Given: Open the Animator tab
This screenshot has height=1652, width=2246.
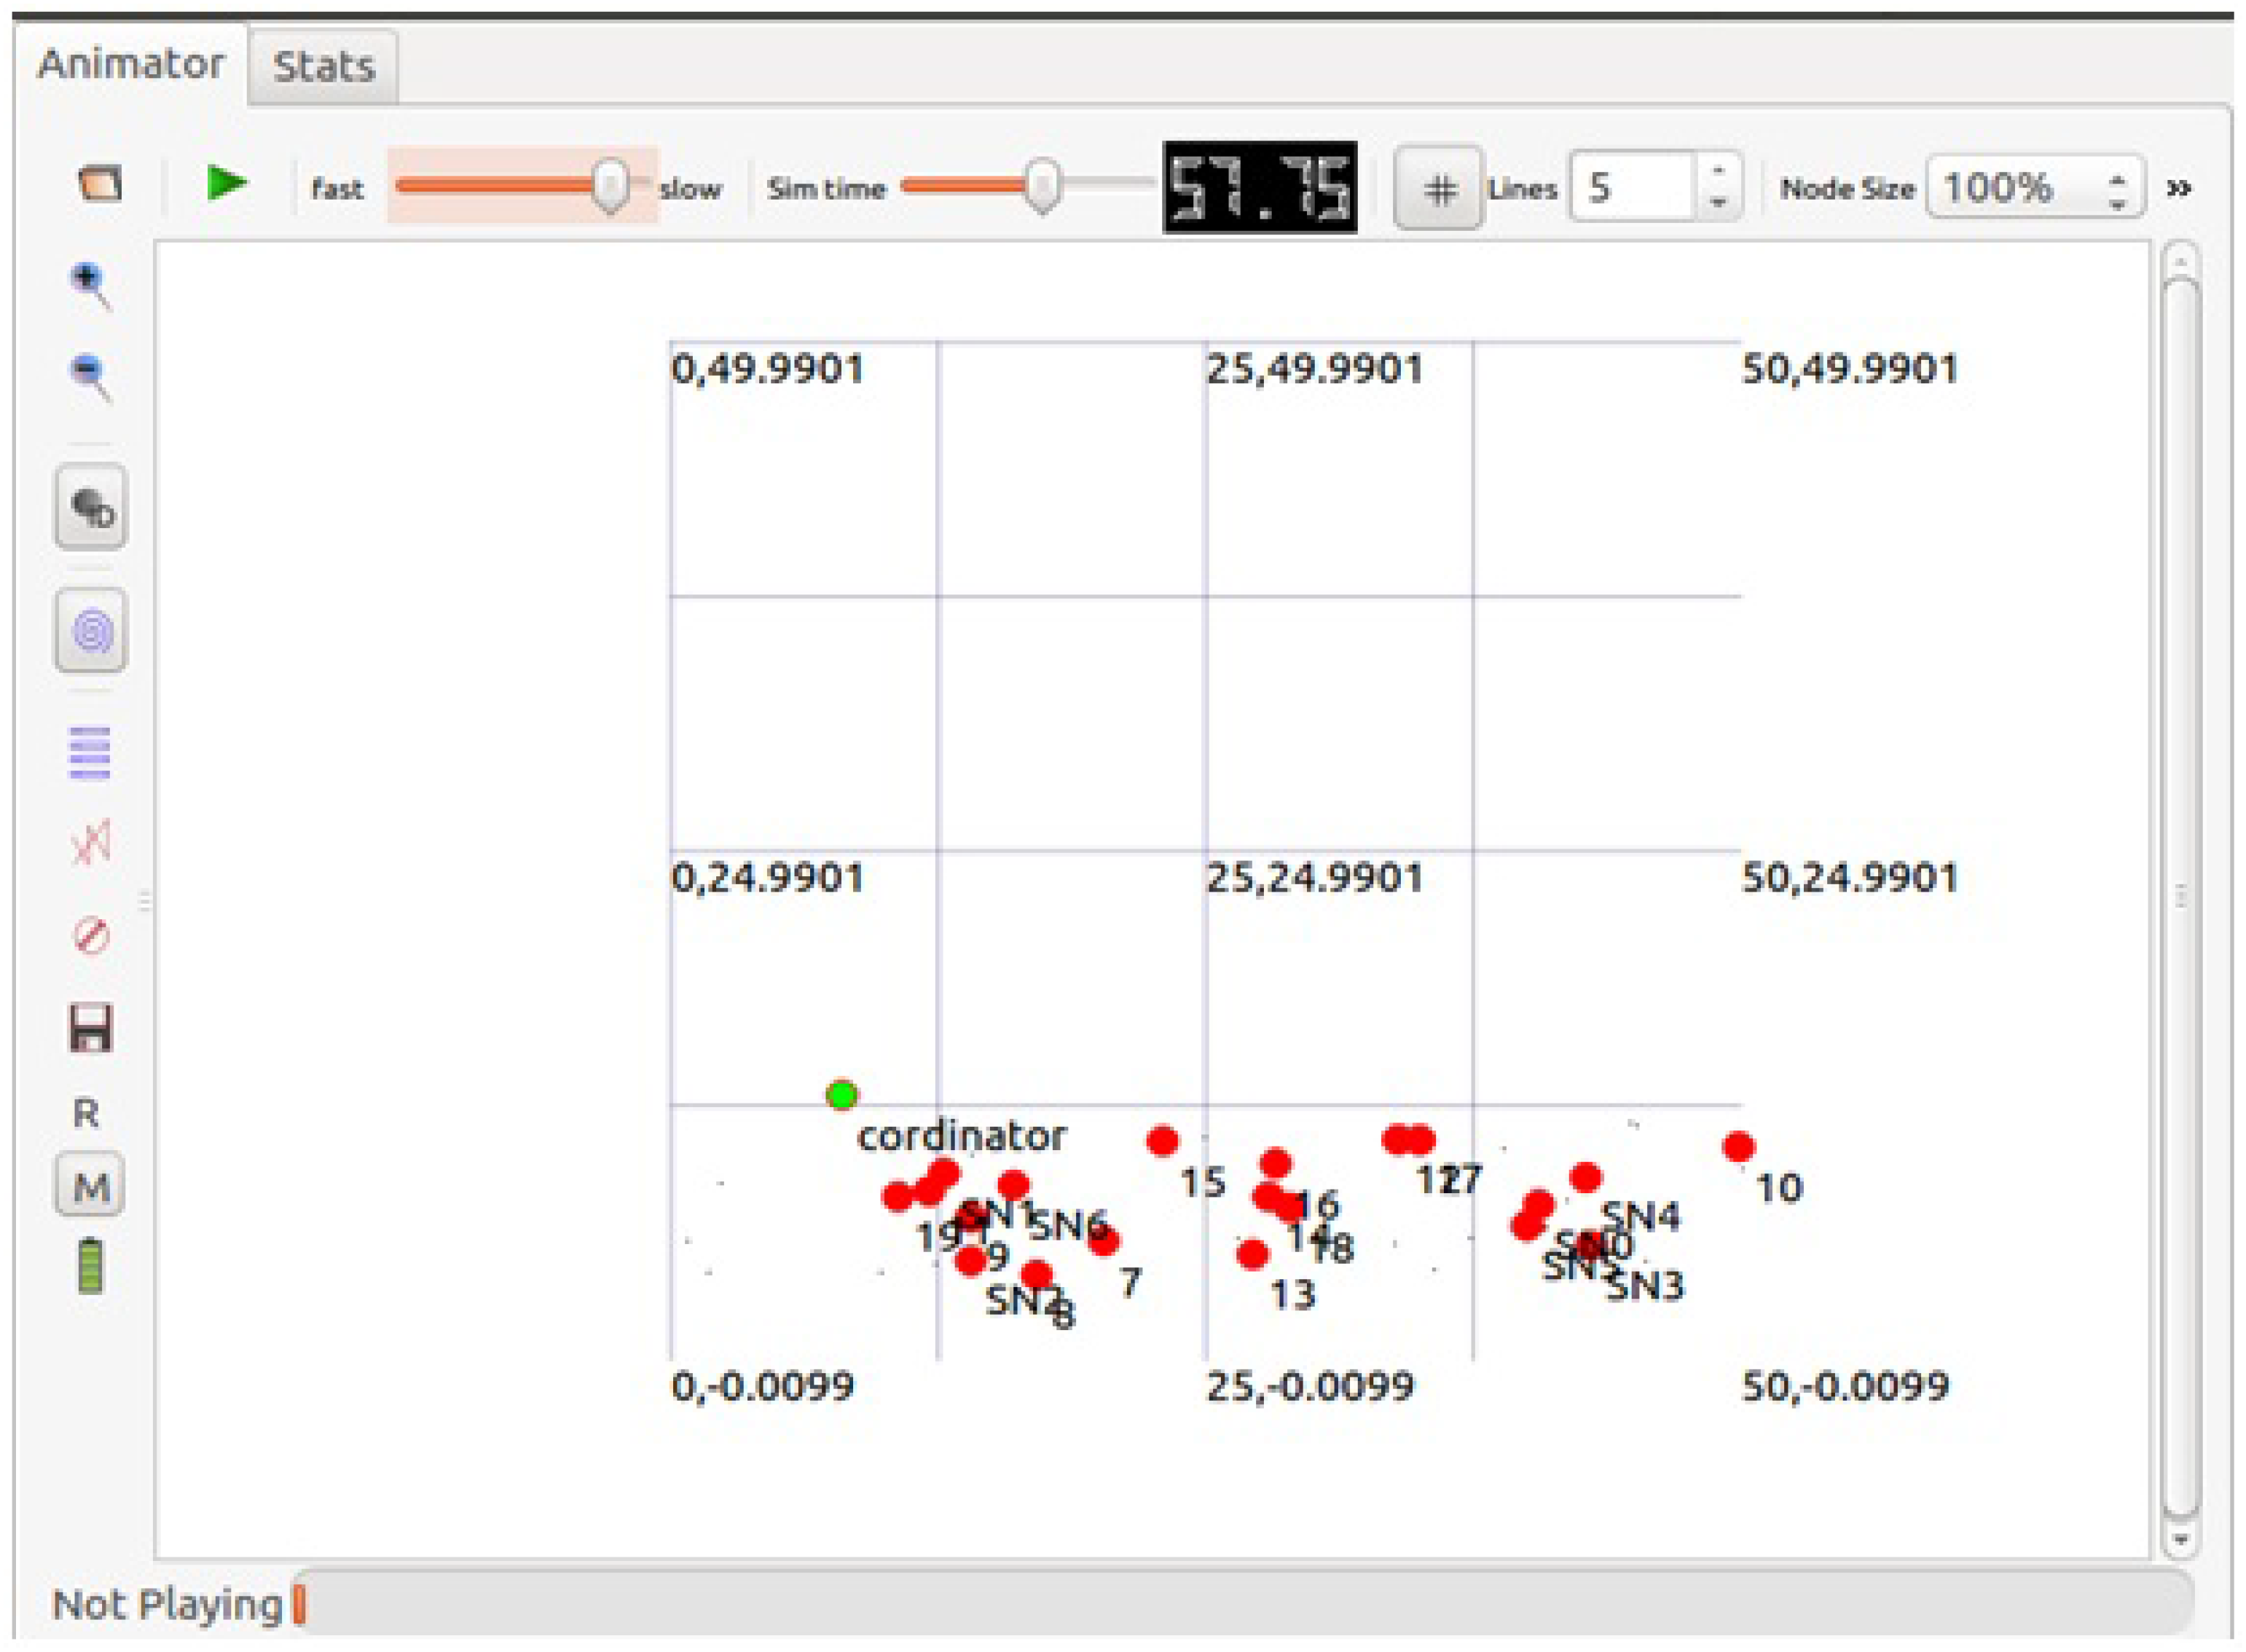Looking at the screenshot, I should (130, 64).
